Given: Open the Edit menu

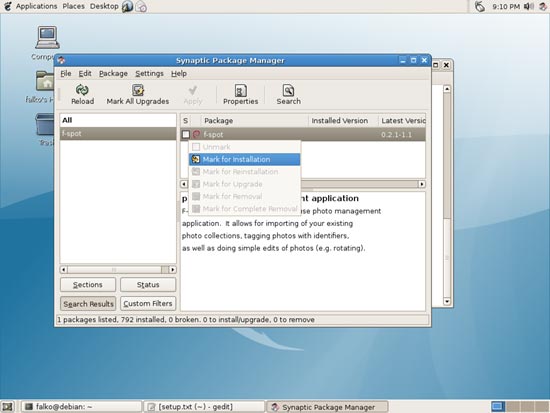Looking at the screenshot, I should pos(85,73).
